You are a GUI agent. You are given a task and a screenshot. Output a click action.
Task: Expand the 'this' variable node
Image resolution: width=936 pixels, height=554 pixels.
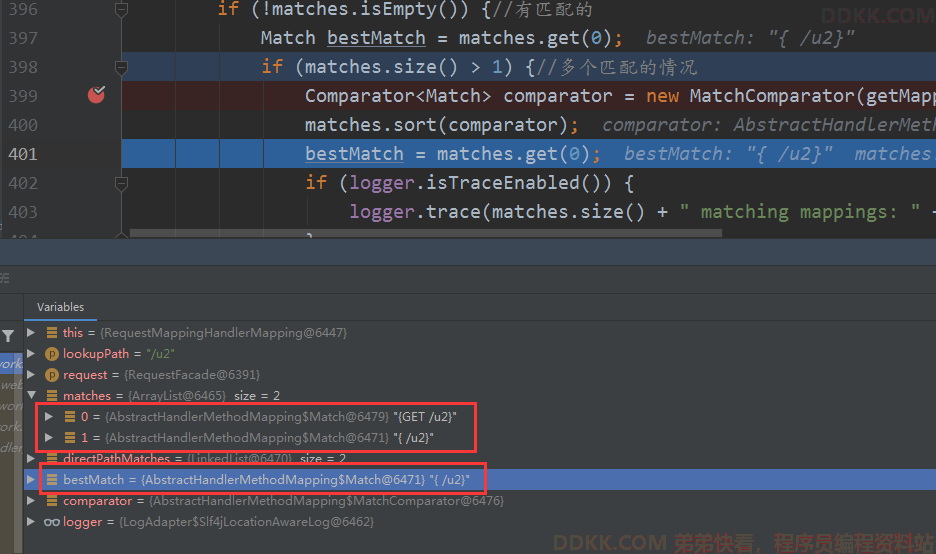(x=31, y=333)
